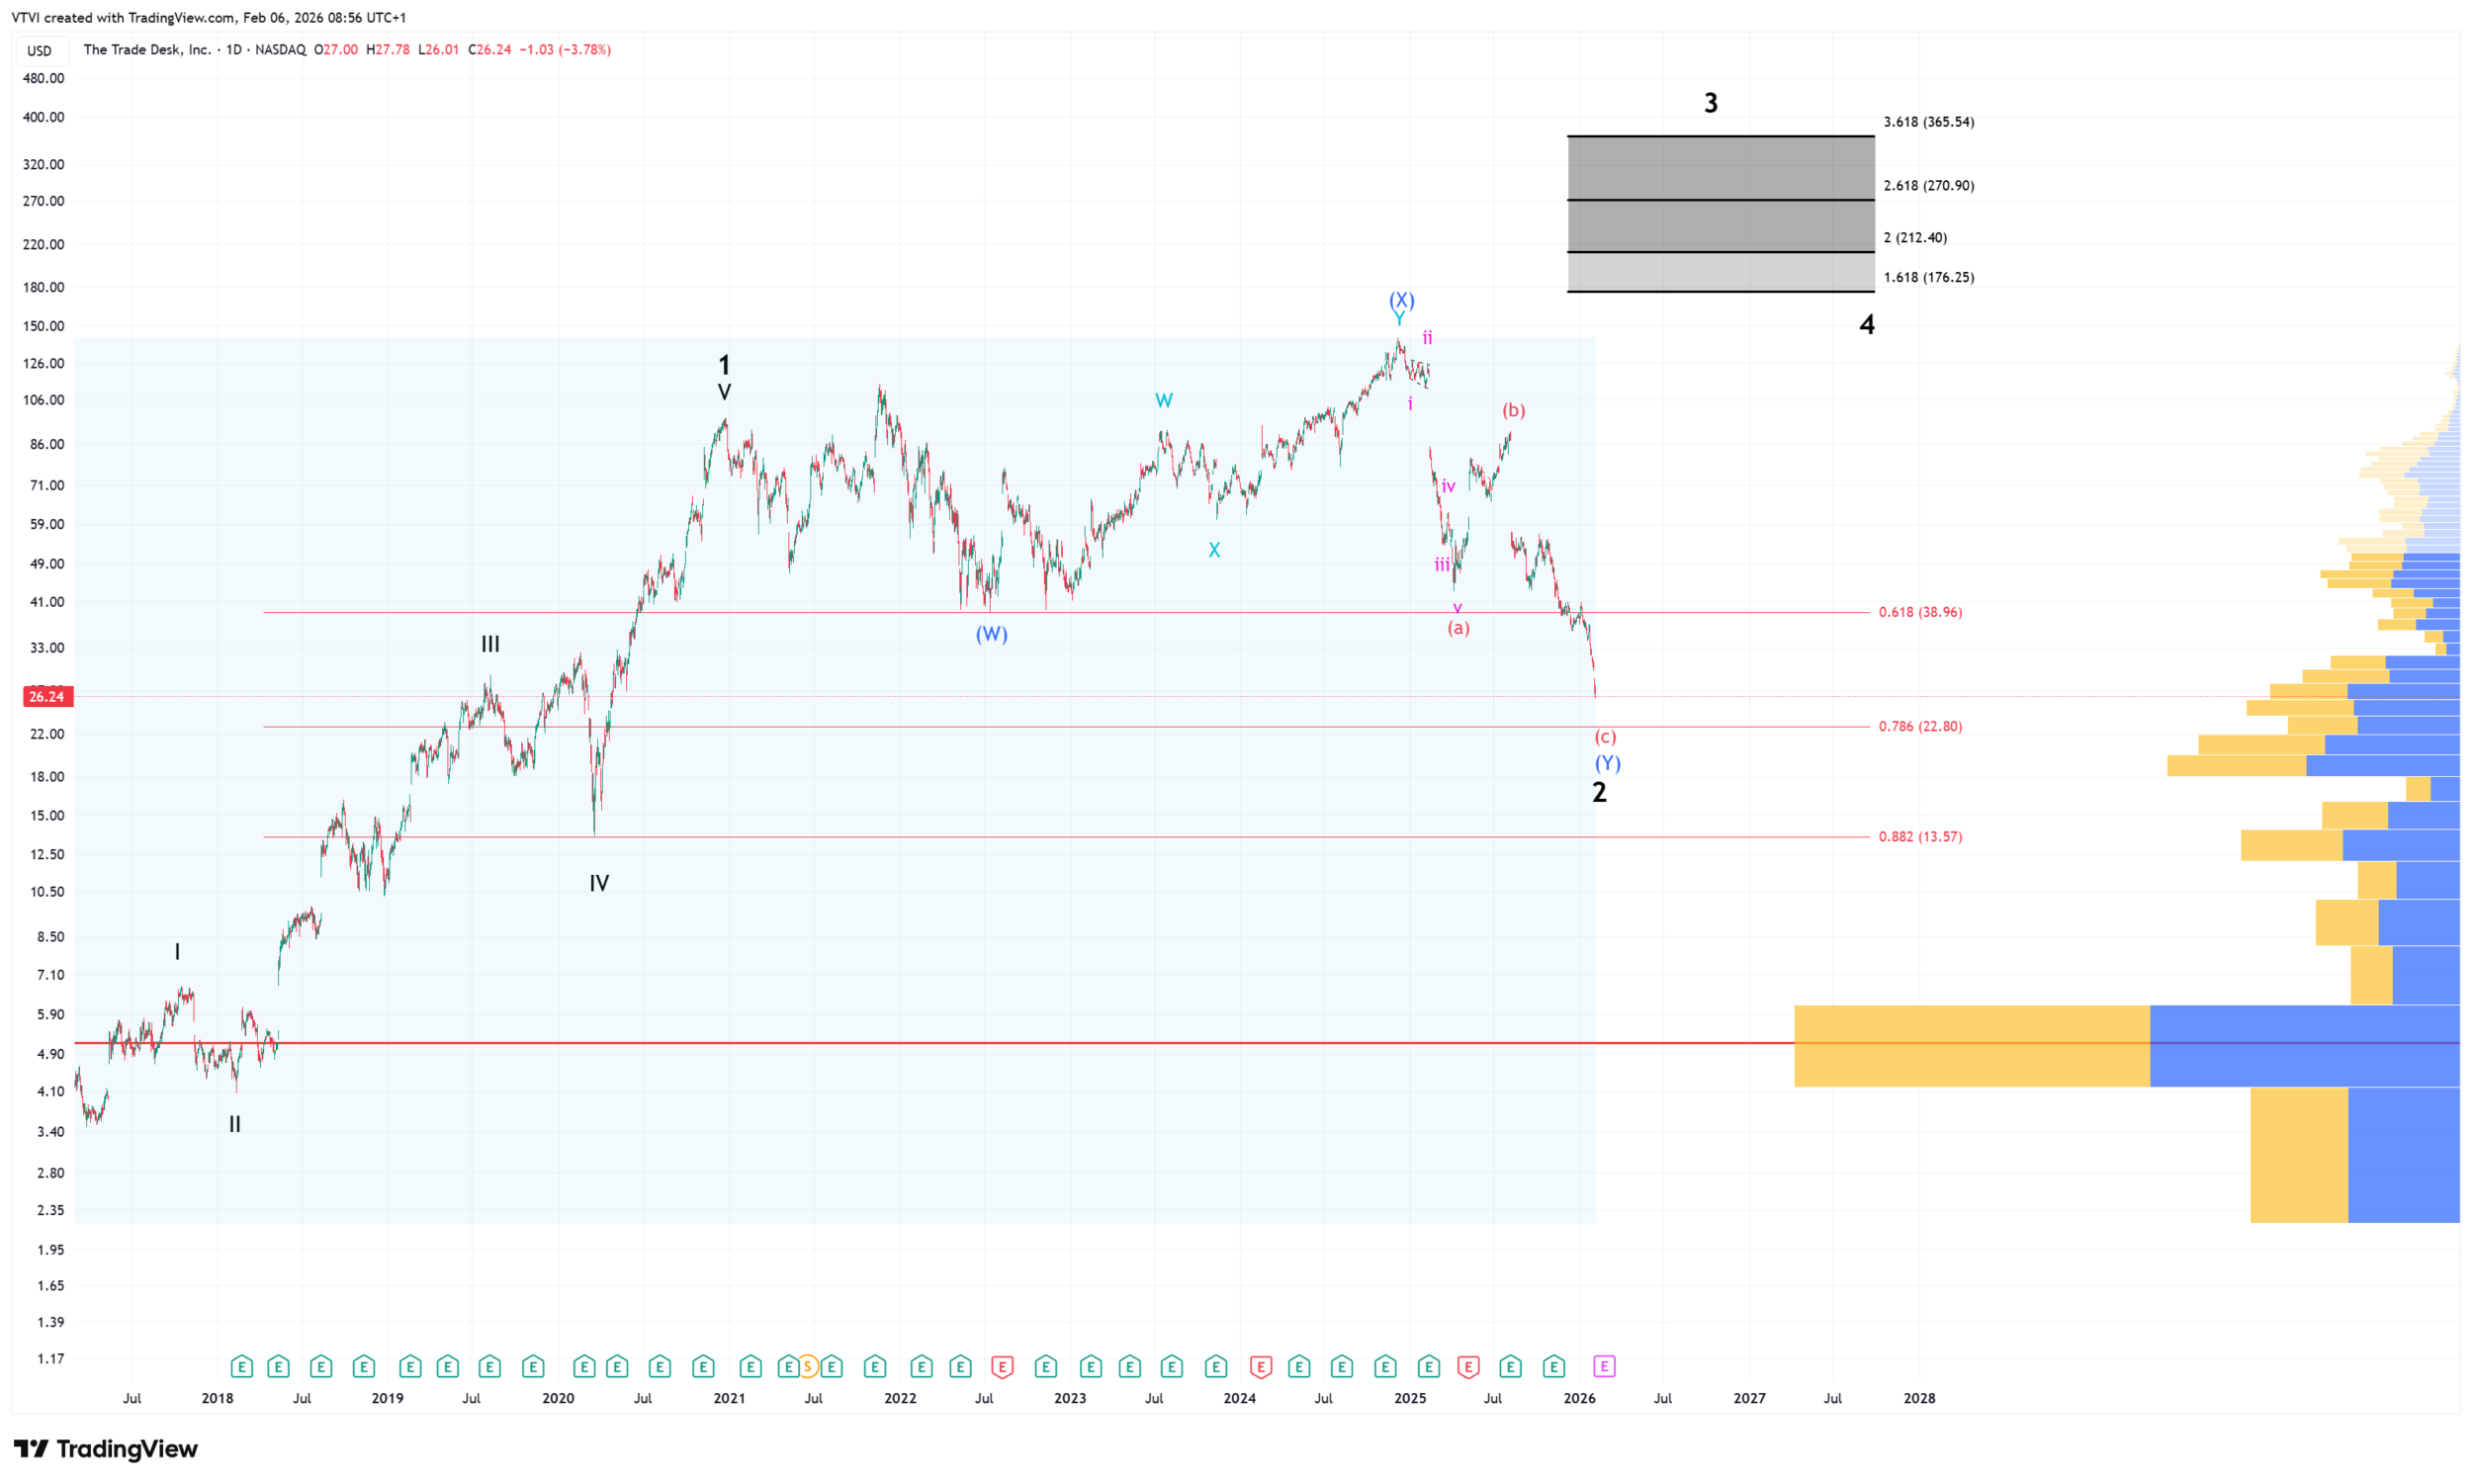Select the 0.618 (38.96) Fibonacci level label
This screenshot has height=1484, width=2472.
click(x=1920, y=612)
